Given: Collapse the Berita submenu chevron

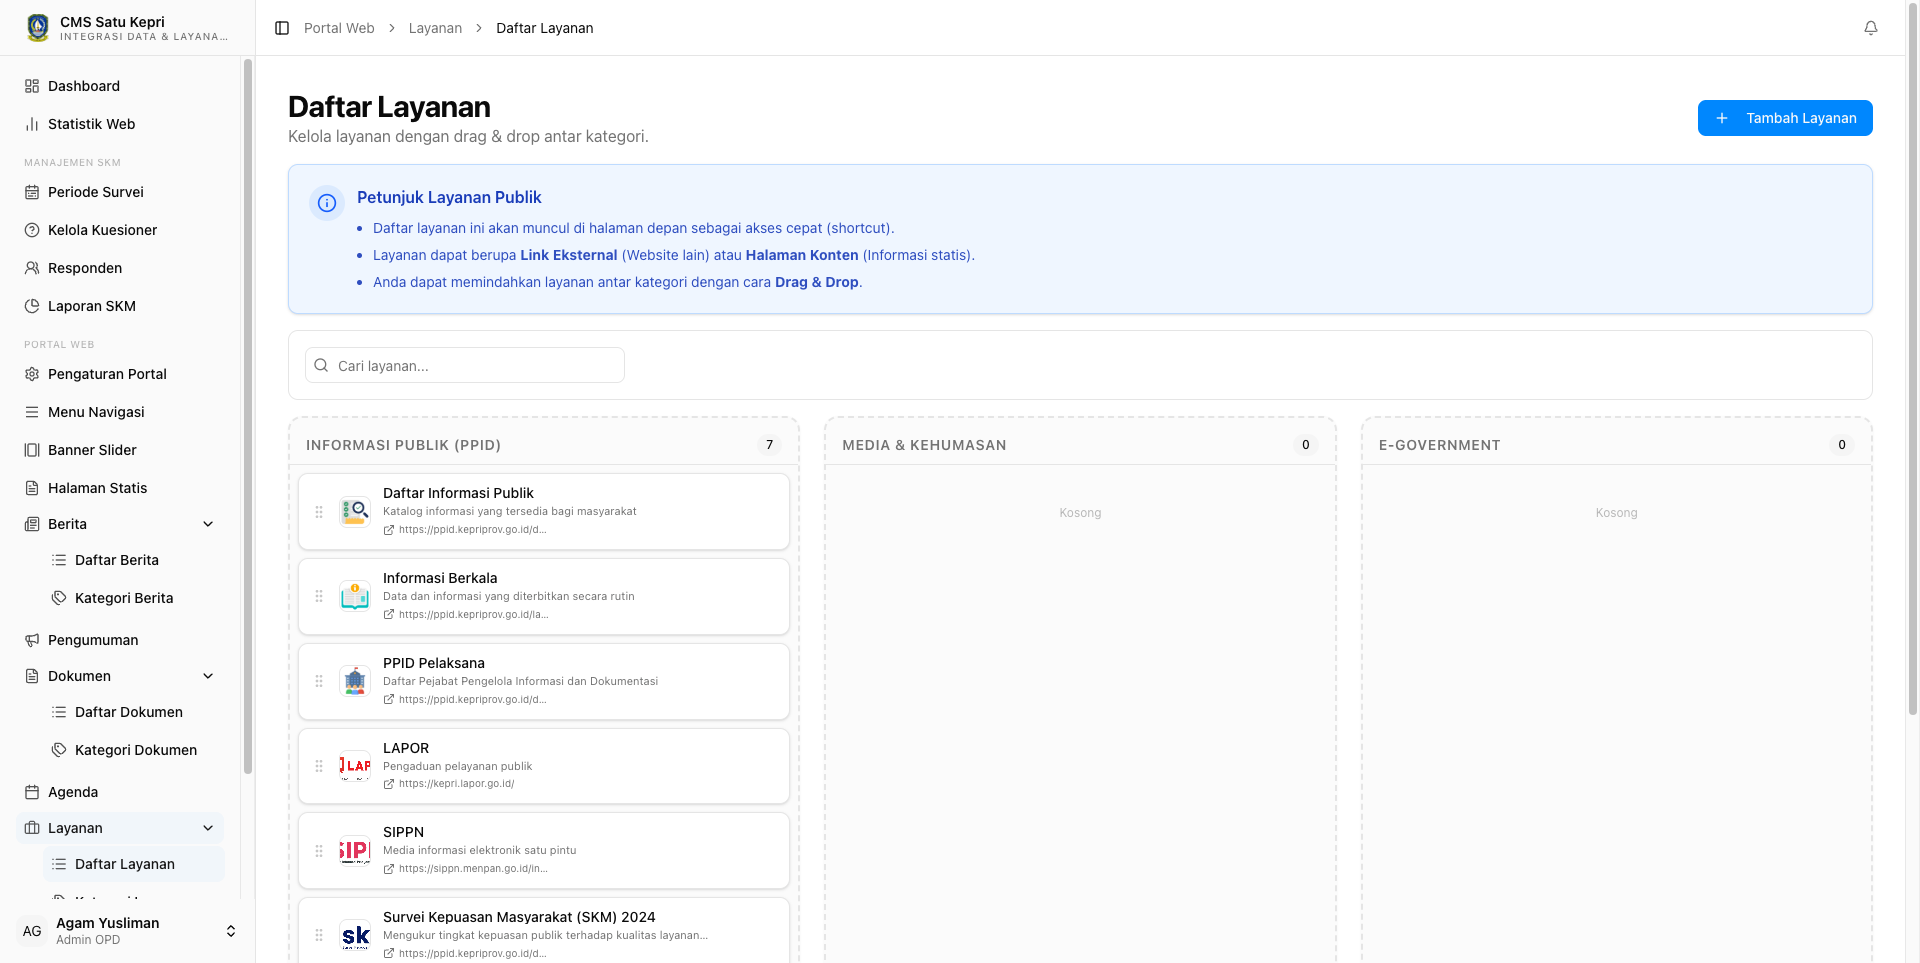Looking at the screenshot, I should click(x=208, y=524).
